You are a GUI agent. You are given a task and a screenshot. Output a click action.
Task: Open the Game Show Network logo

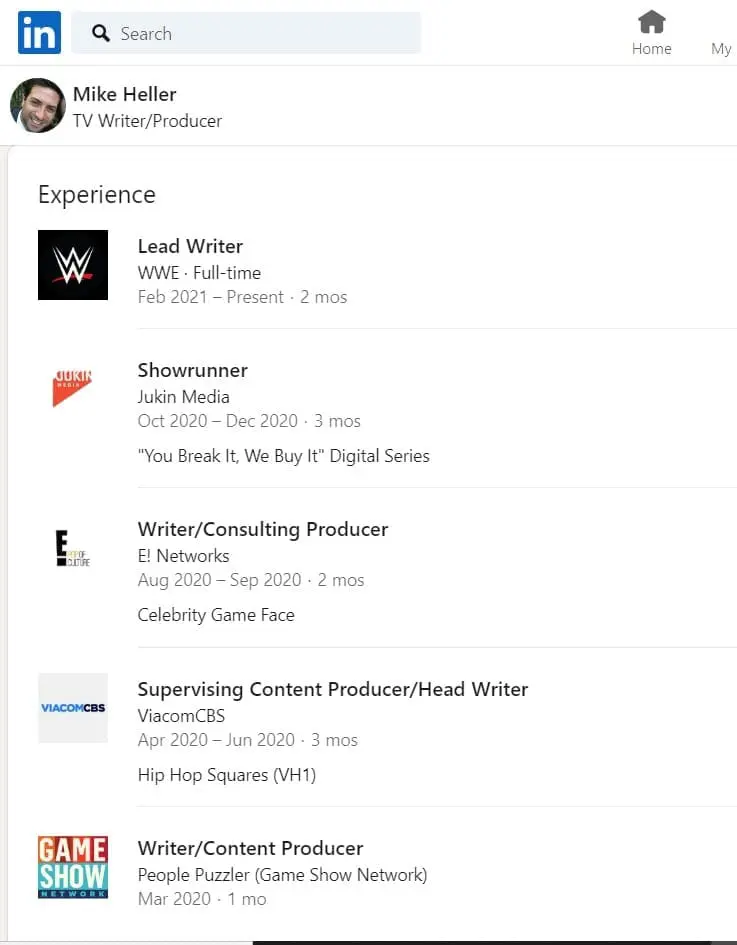pos(73,867)
